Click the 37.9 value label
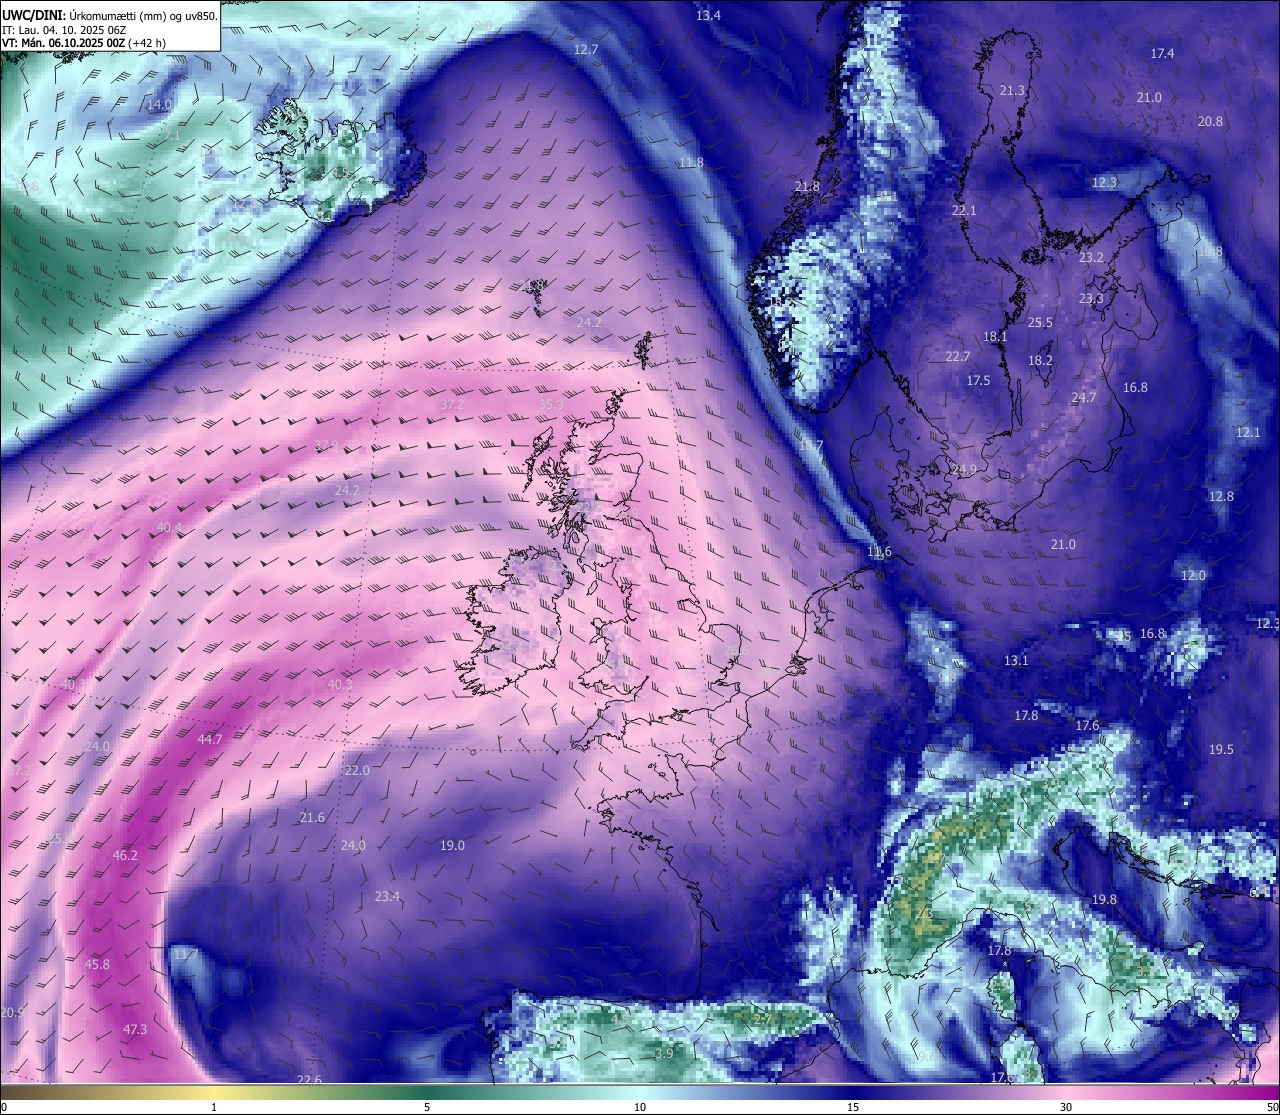 [326, 445]
